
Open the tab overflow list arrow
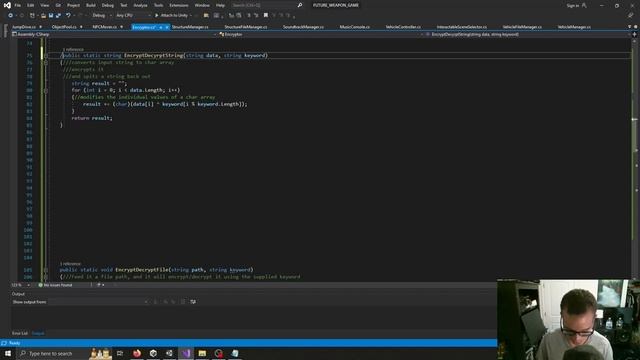pos(629,27)
